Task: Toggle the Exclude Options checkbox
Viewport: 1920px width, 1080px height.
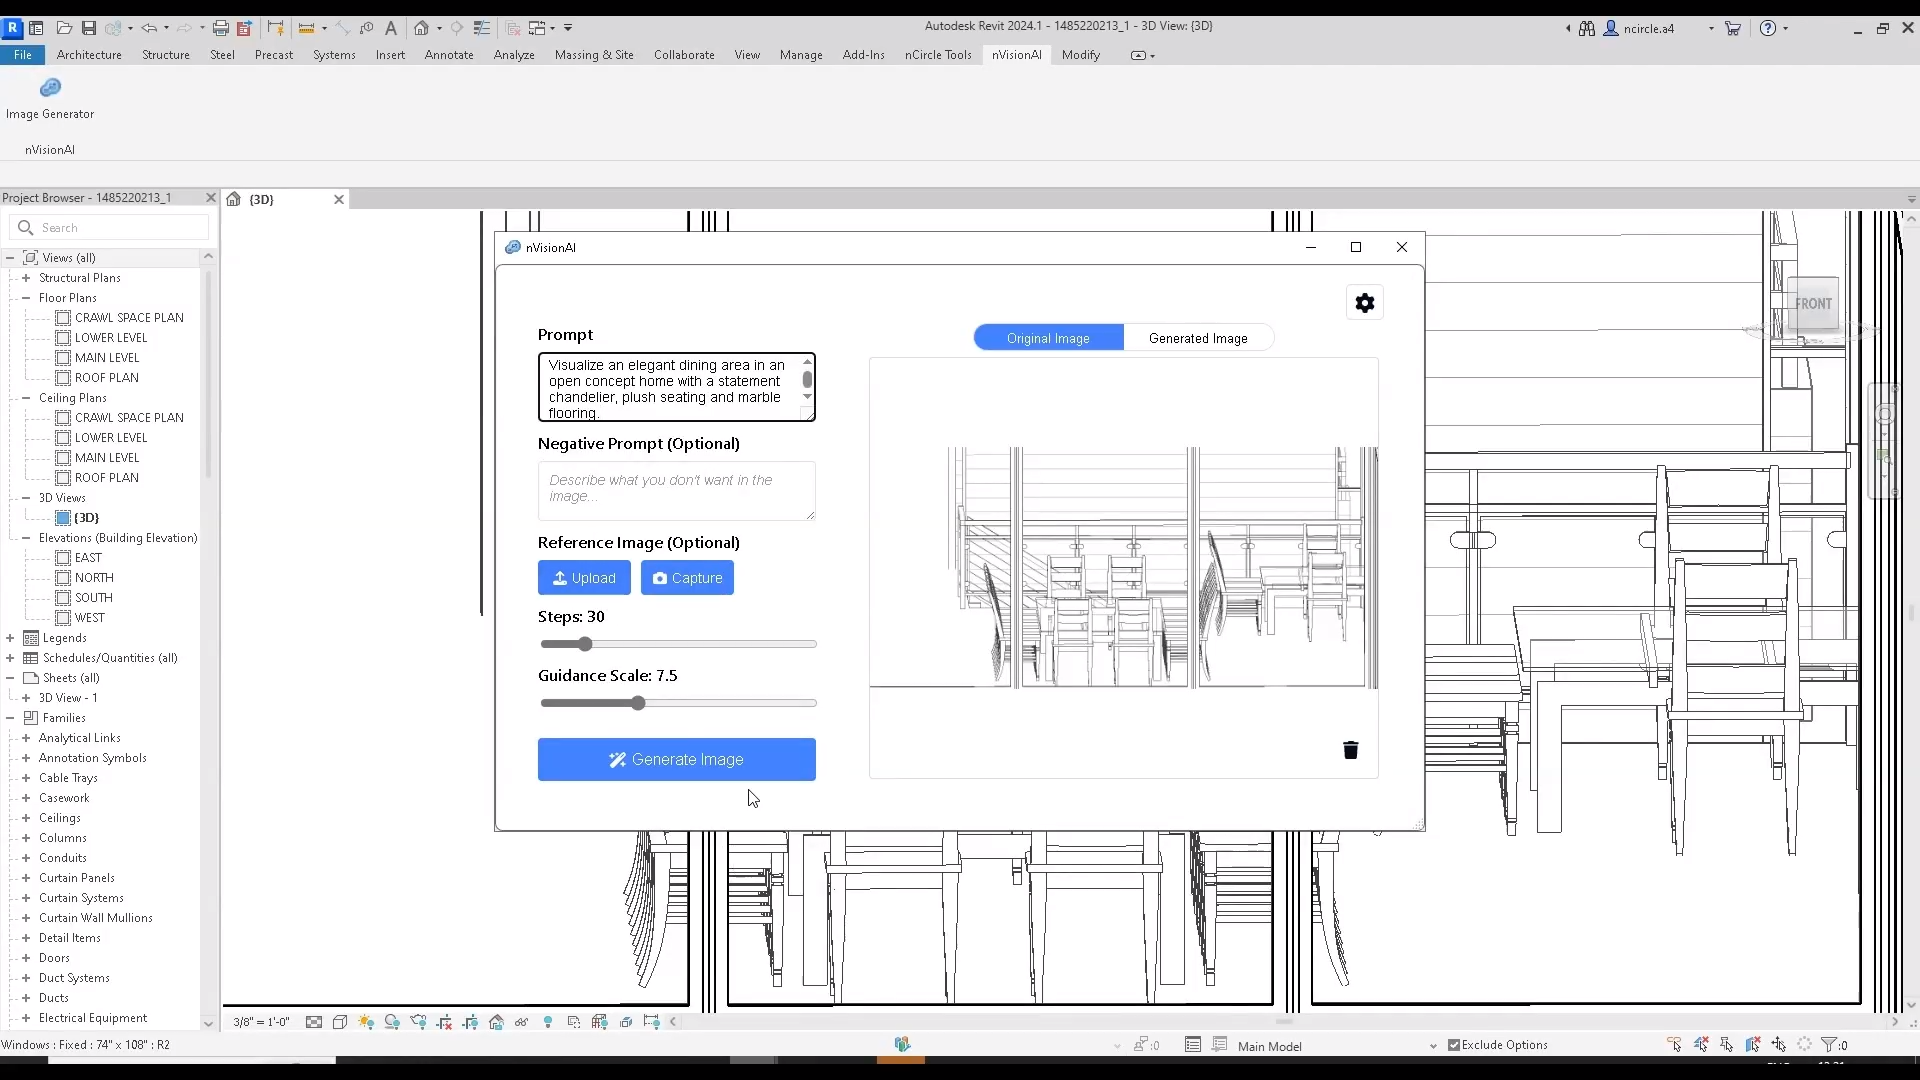Action: pyautogui.click(x=1454, y=1045)
